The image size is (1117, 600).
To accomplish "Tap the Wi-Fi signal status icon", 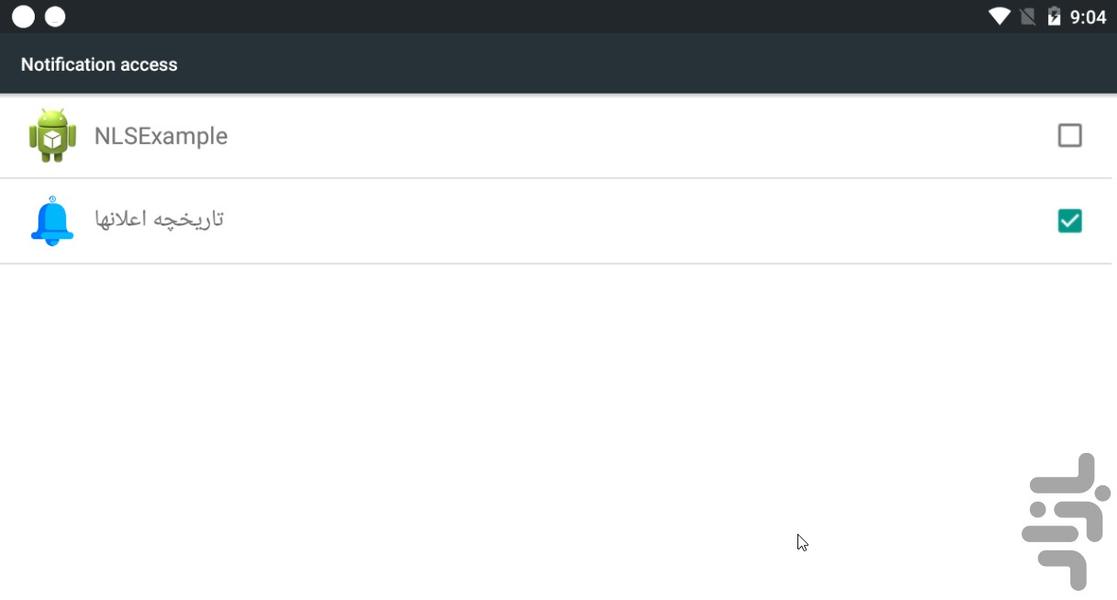I will click(x=998, y=16).
